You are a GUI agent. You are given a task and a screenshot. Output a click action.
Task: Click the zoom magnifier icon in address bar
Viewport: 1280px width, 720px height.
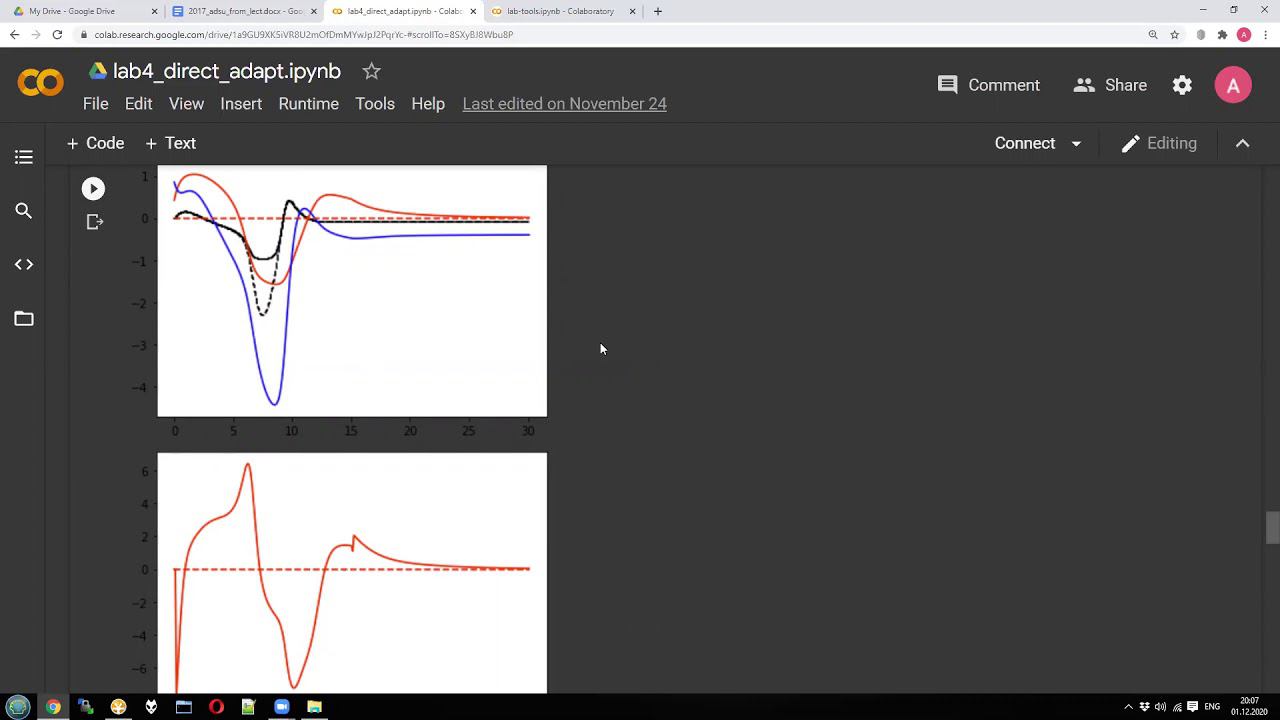coord(1153,34)
